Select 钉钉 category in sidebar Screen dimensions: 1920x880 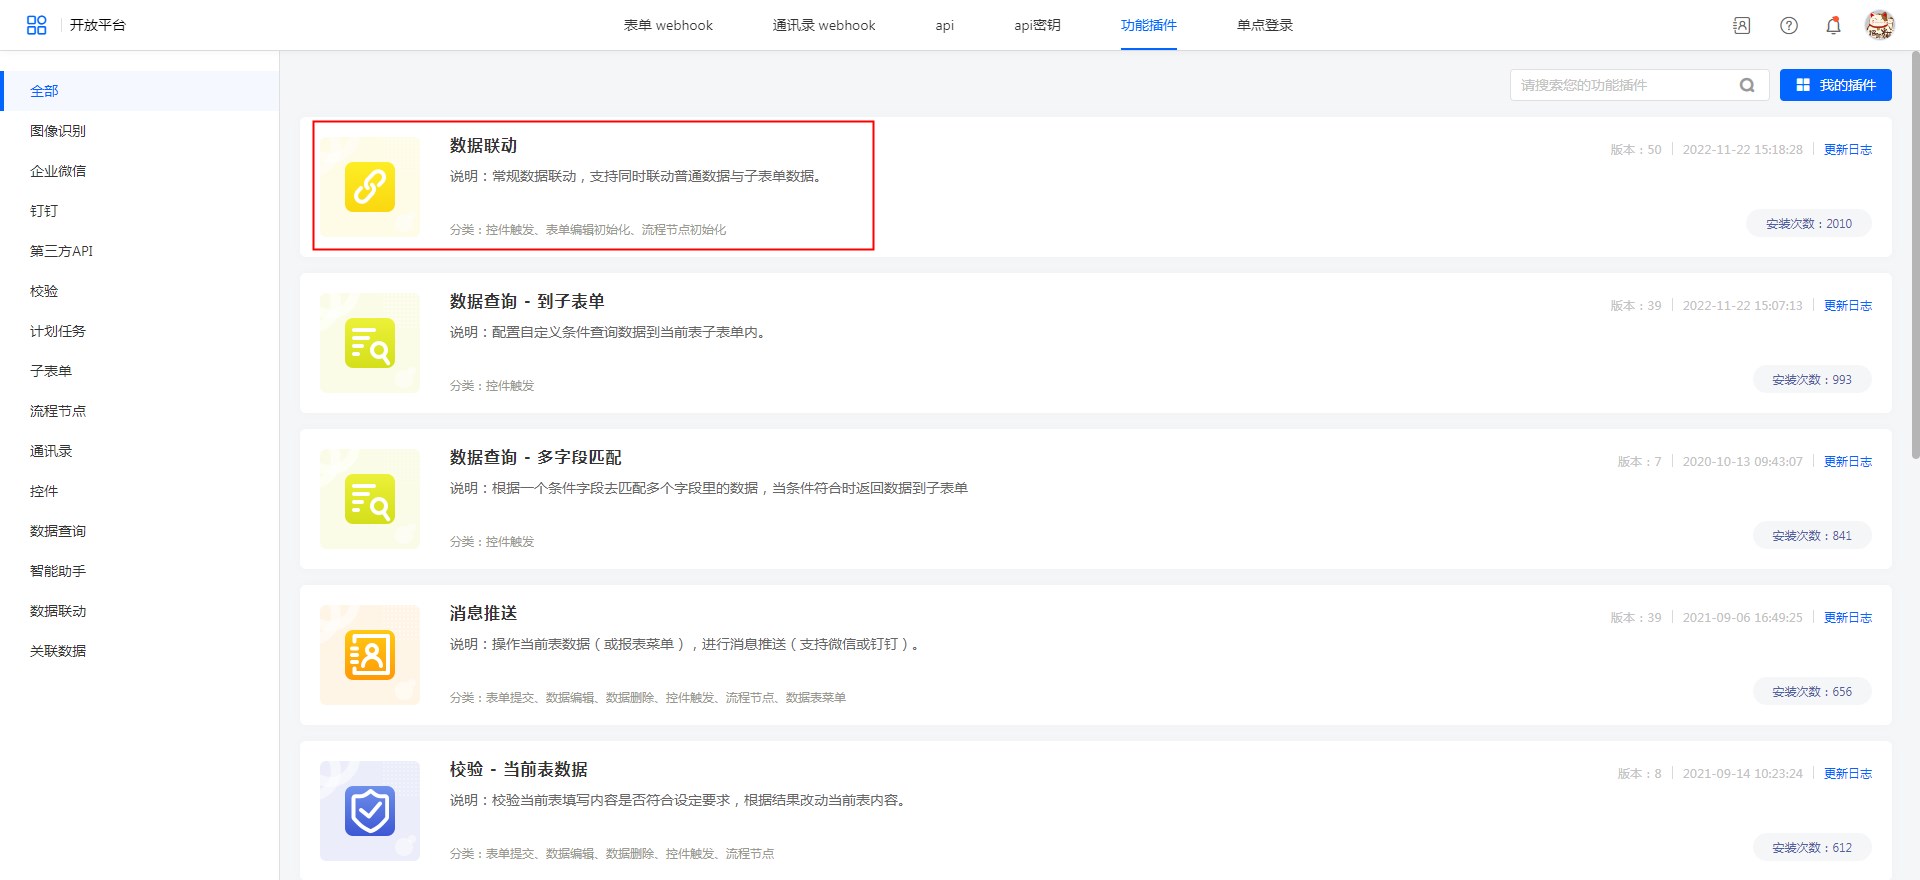(44, 211)
